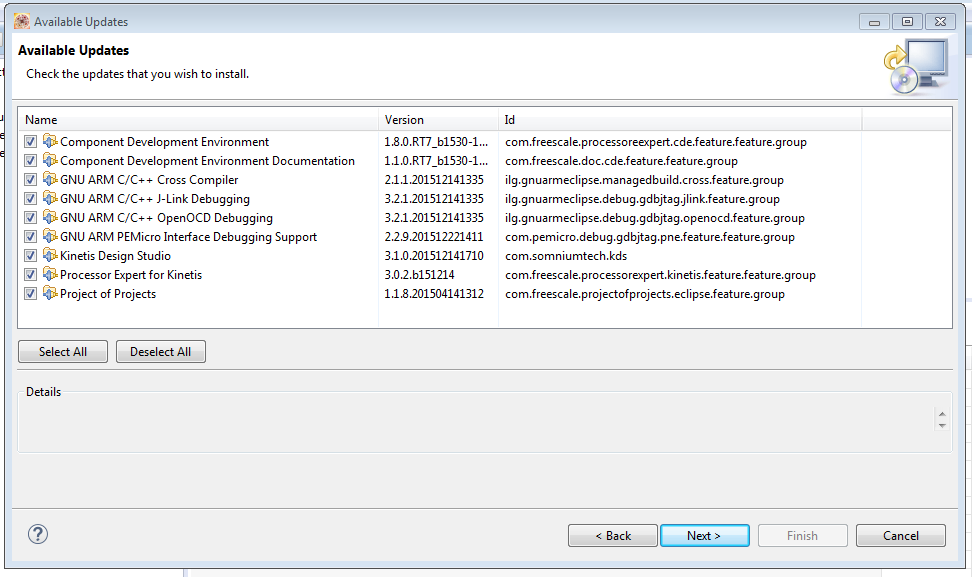Select version 2.2.9.201512221411 cell

(433, 237)
